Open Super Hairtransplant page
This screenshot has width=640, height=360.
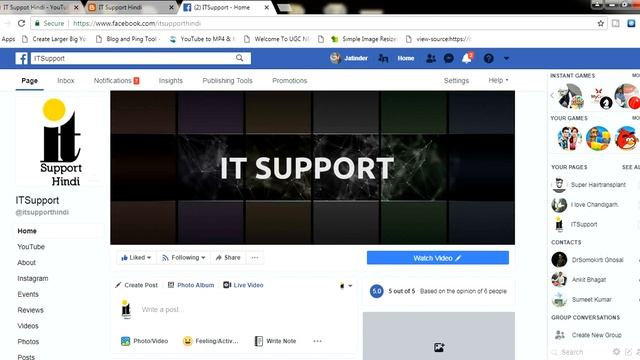(589, 184)
